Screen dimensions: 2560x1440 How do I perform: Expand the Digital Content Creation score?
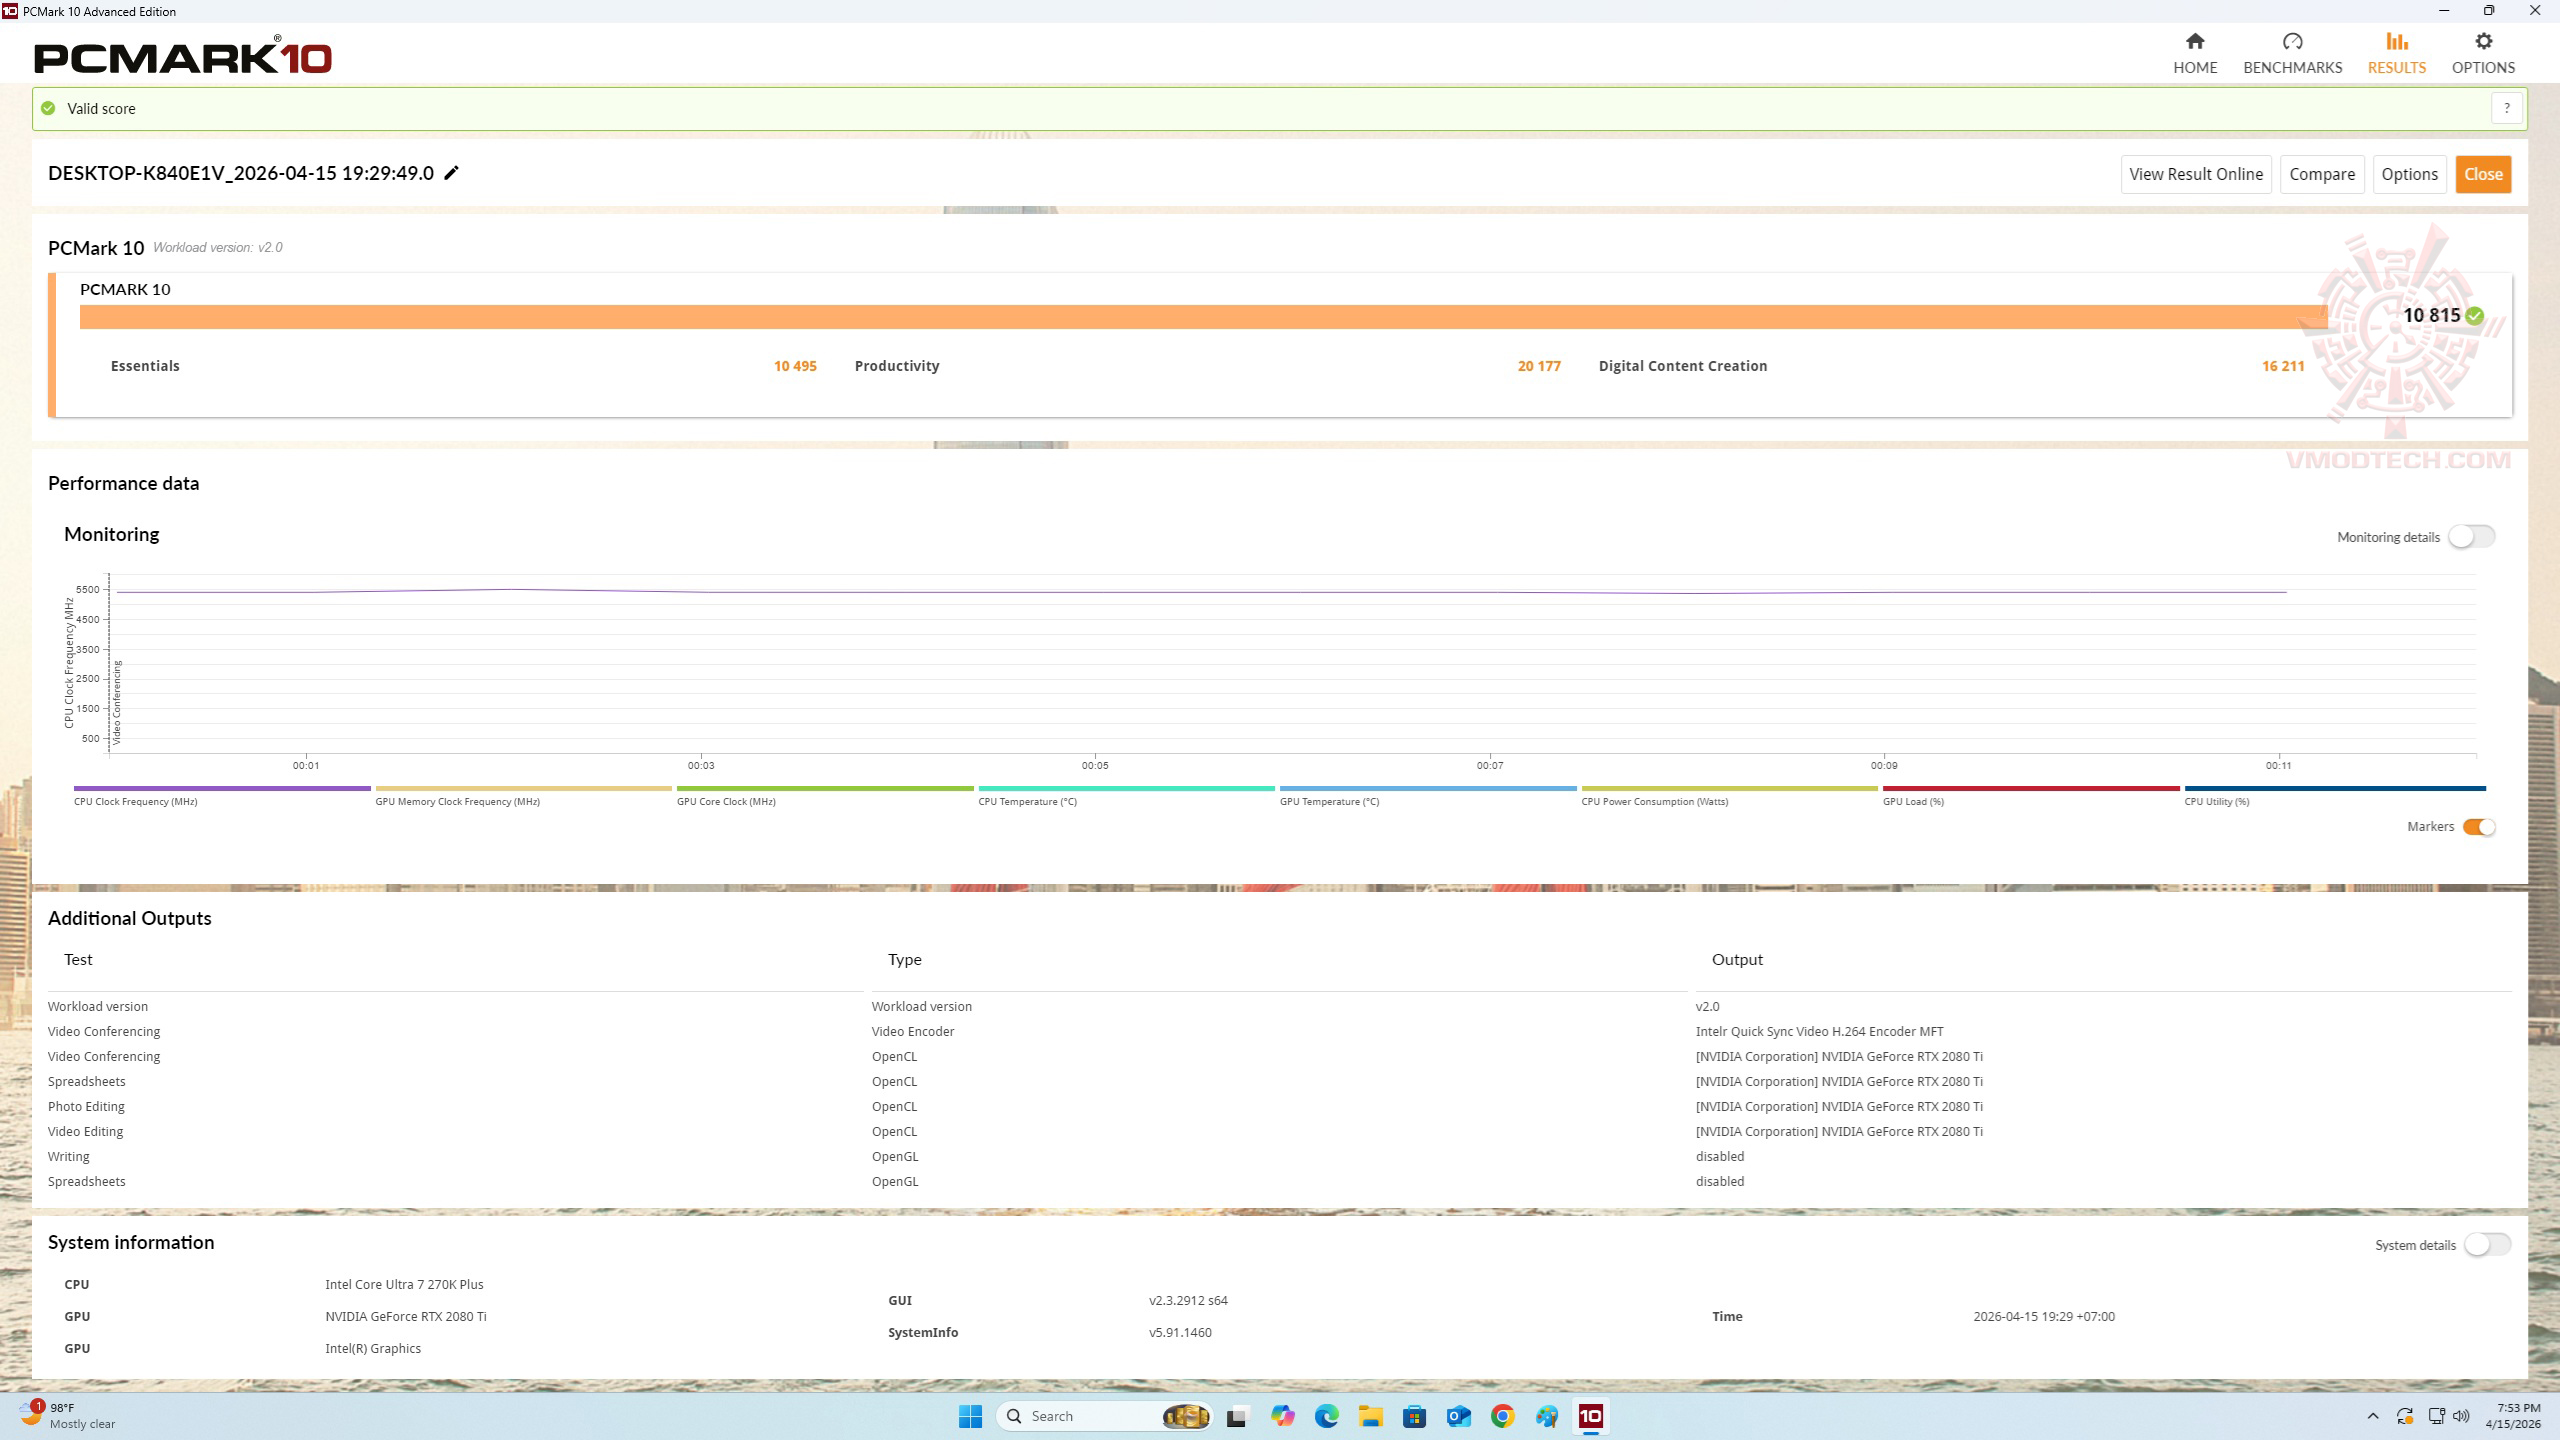[1682, 366]
